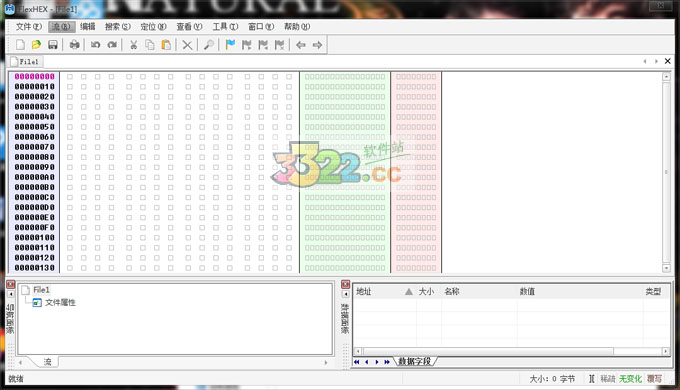Open Find with the magnifier icon
Image resolution: width=680 pixels, height=390 pixels.
[209, 45]
